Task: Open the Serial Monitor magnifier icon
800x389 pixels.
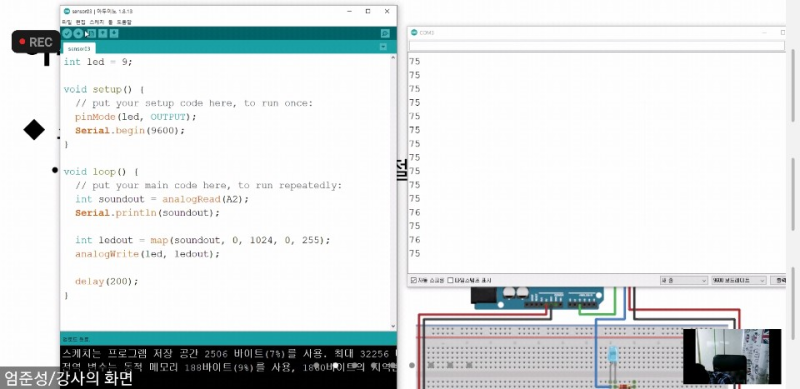Action: (x=385, y=34)
